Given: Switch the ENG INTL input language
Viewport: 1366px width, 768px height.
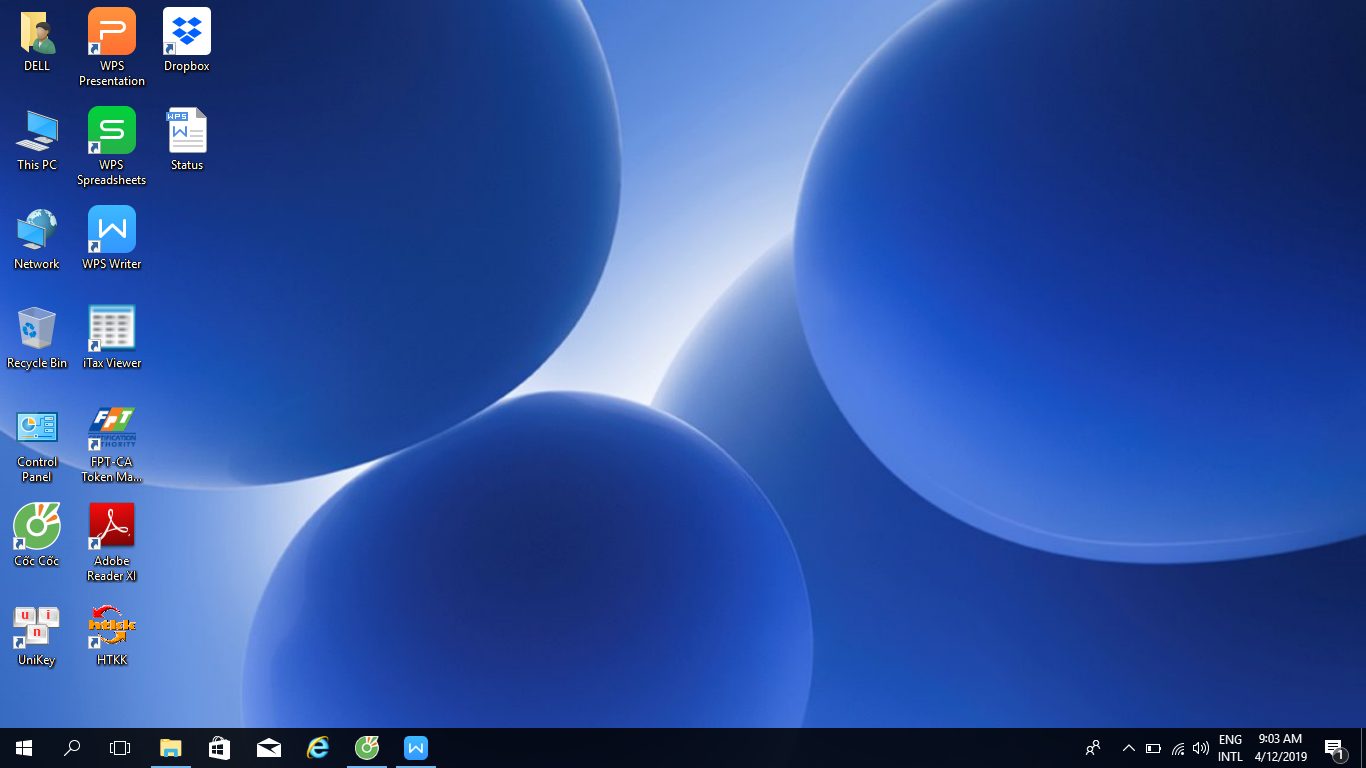Looking at the screenshot, I should coord(1230,748).
